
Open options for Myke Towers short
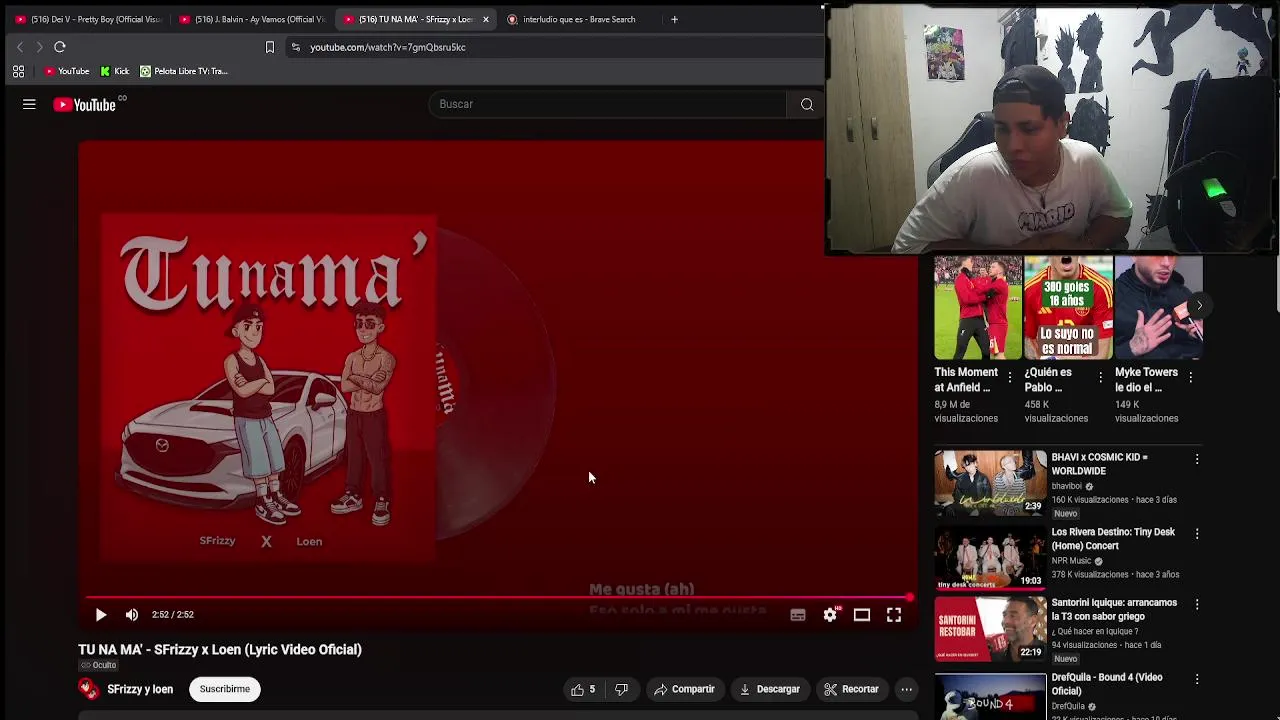point(1190,377)
